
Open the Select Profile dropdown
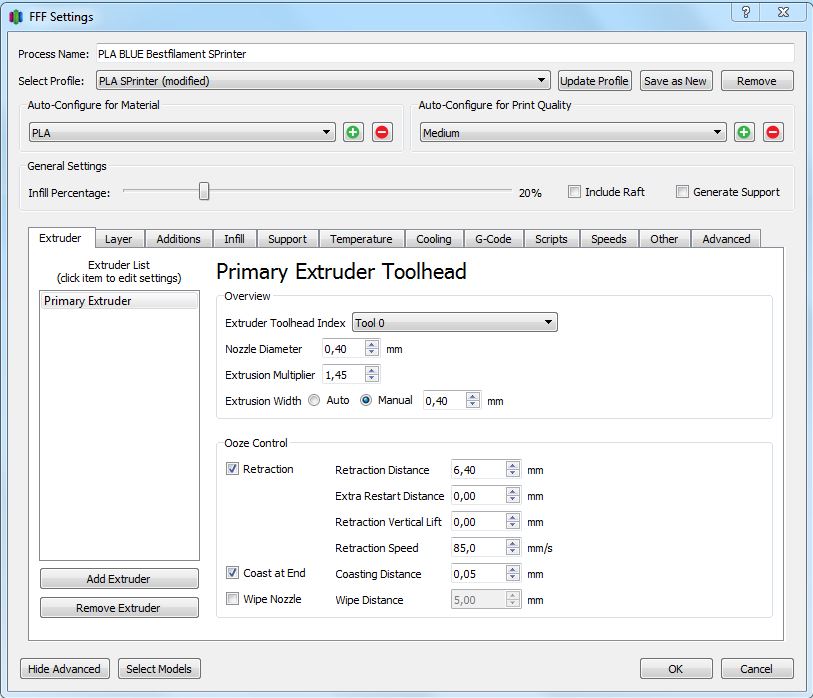click(x=323, y=81)
